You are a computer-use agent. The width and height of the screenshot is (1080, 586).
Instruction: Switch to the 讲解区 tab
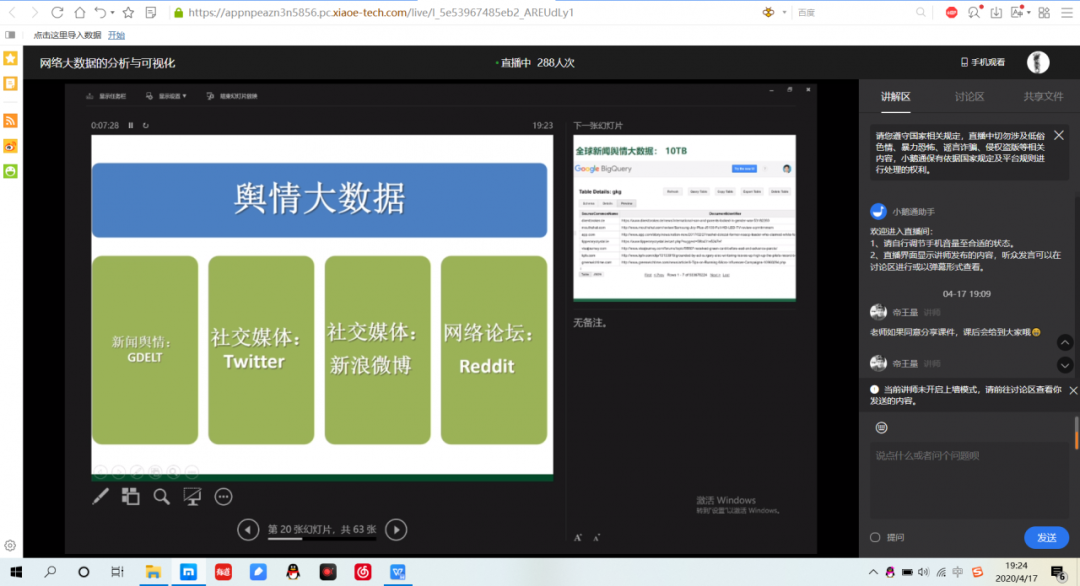click(x=895, y=97)
